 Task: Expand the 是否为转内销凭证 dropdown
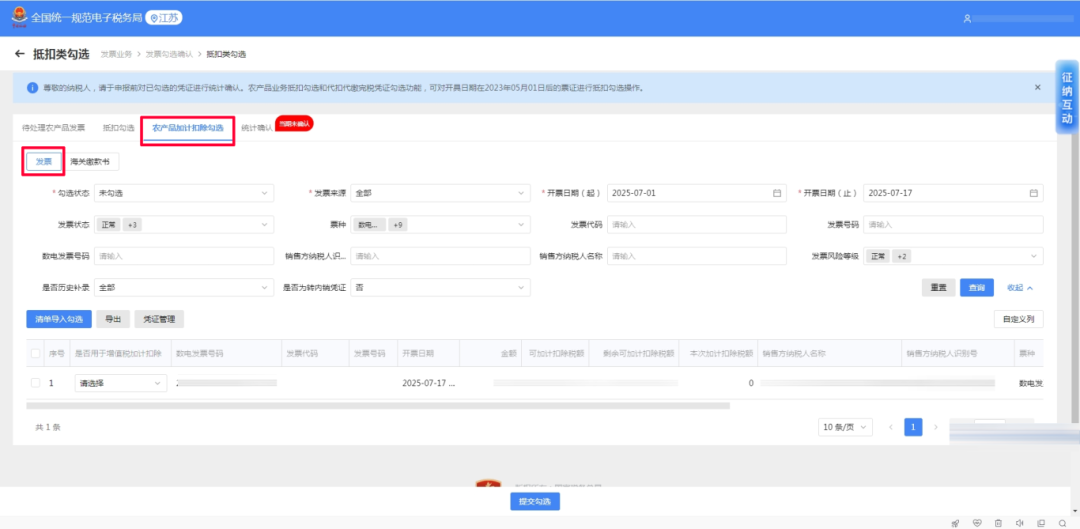[440, 287]
